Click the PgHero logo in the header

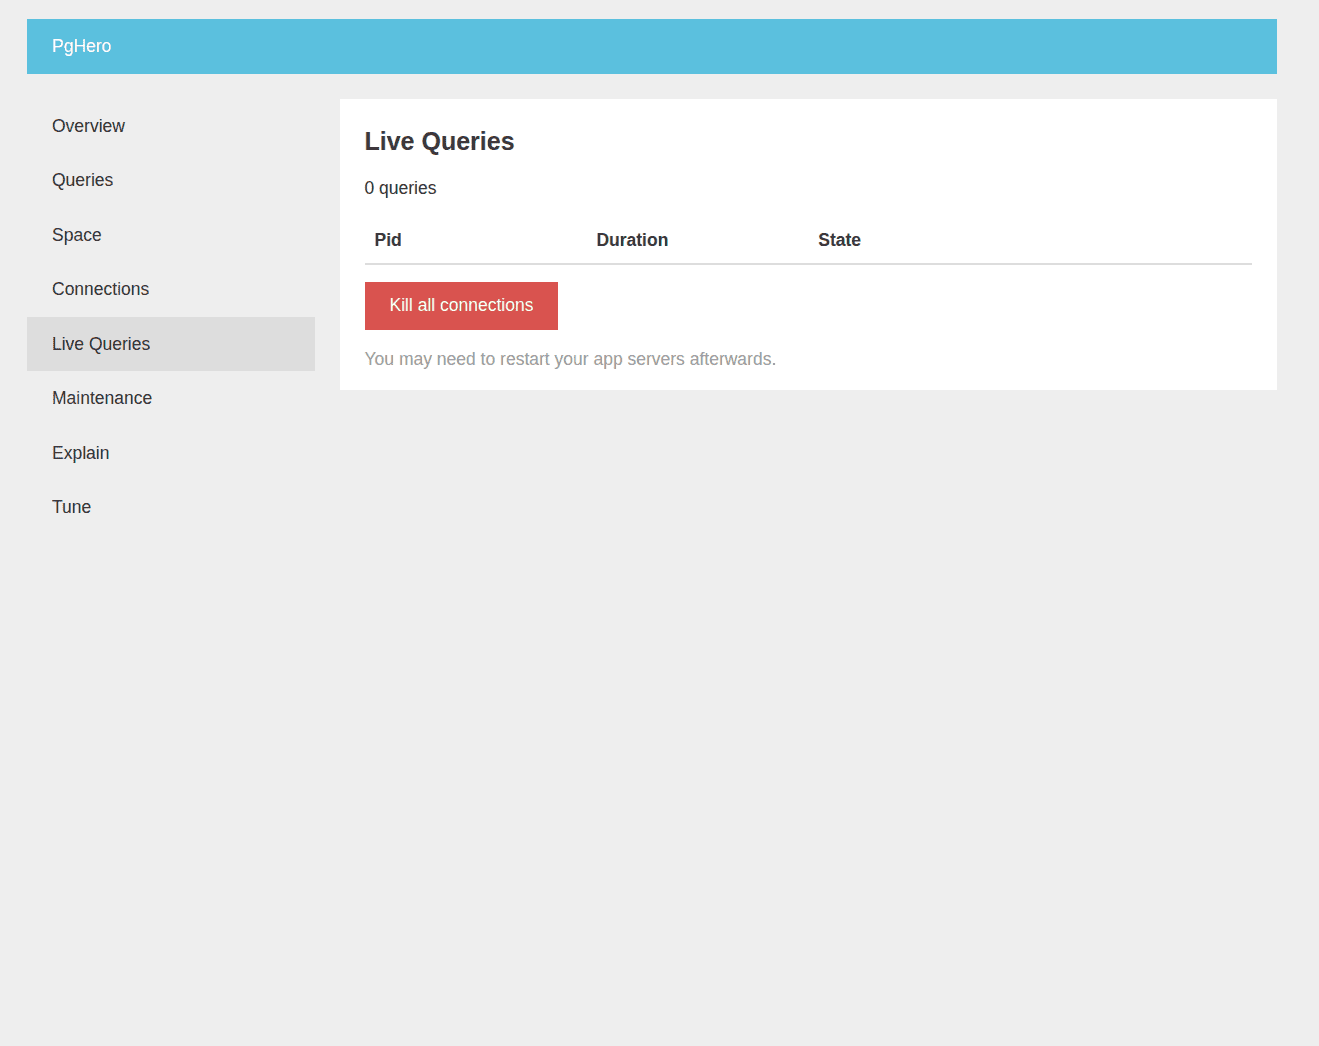tap(81, 46)
